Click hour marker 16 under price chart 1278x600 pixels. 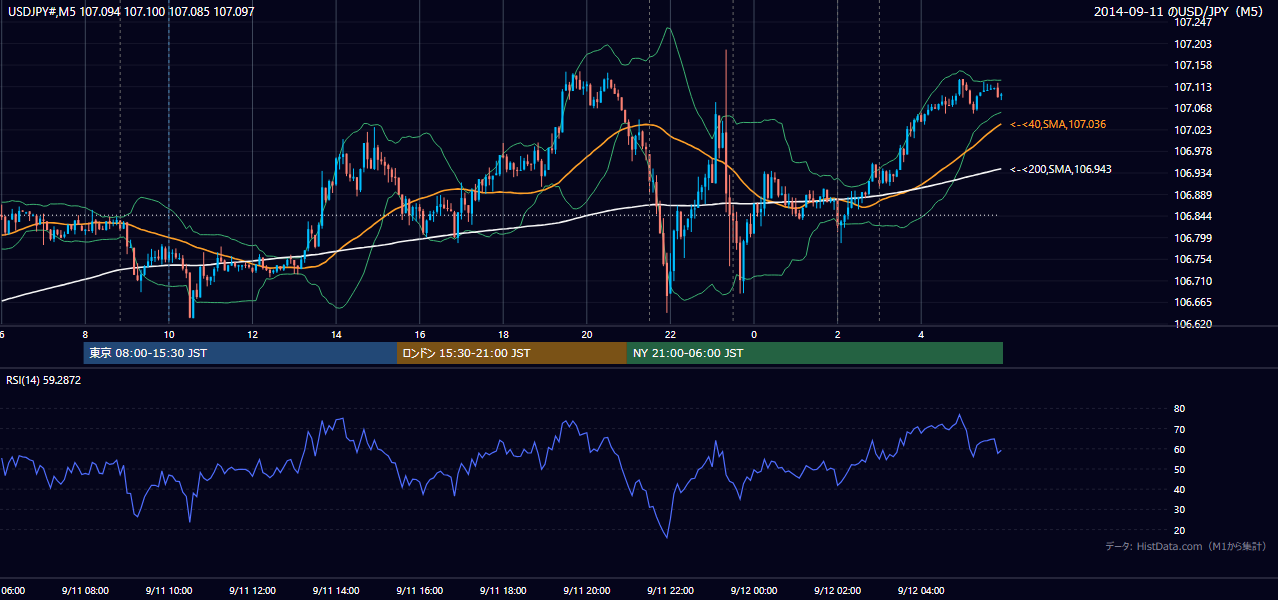coord(420,334)
